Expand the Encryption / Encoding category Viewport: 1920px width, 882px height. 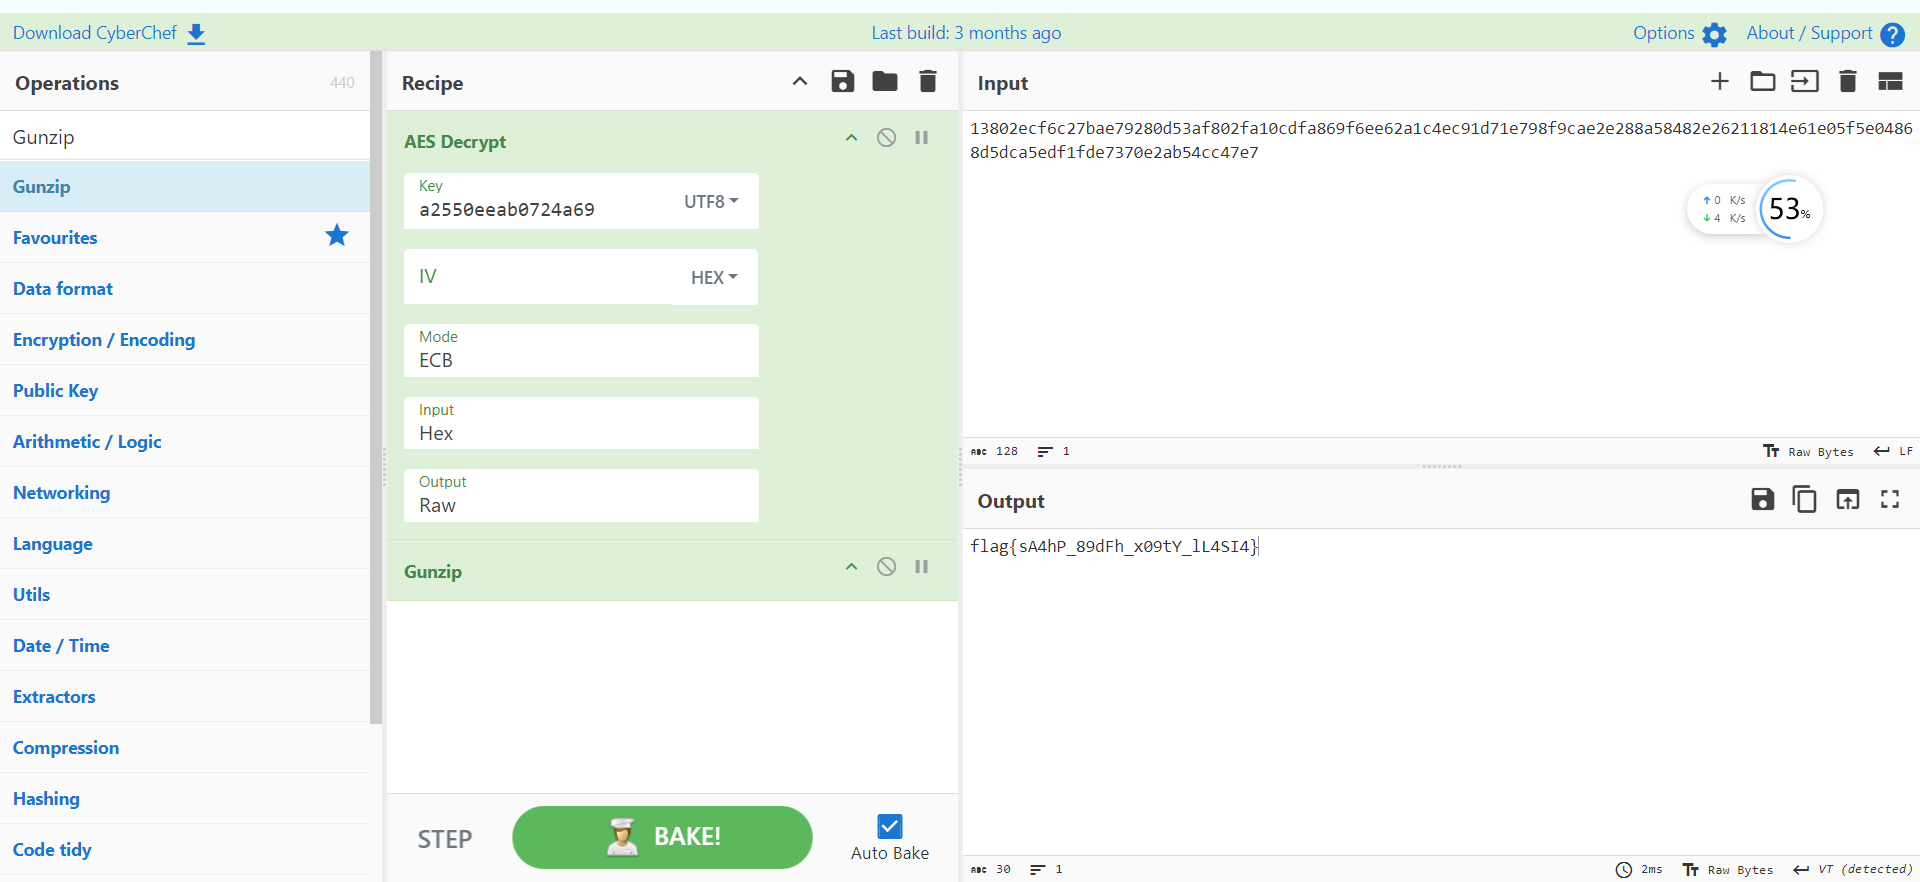click(185, 340)
